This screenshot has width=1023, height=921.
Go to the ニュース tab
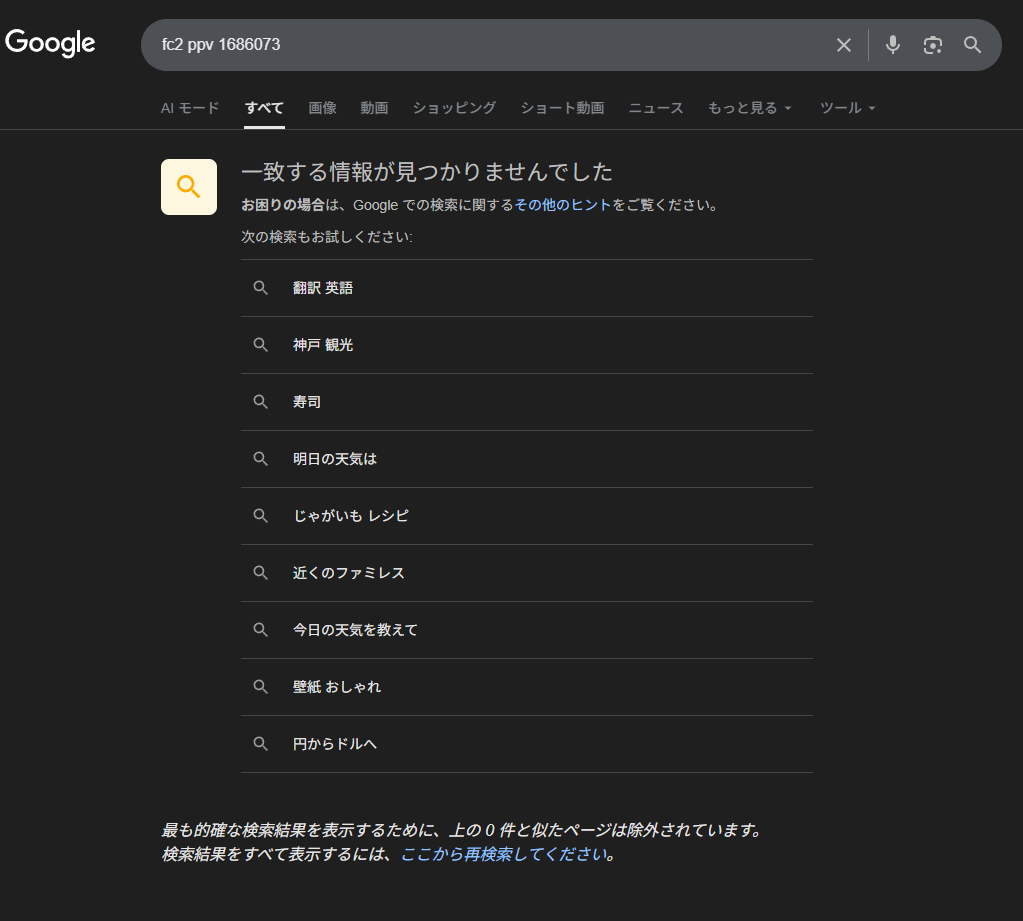point(656,108)
